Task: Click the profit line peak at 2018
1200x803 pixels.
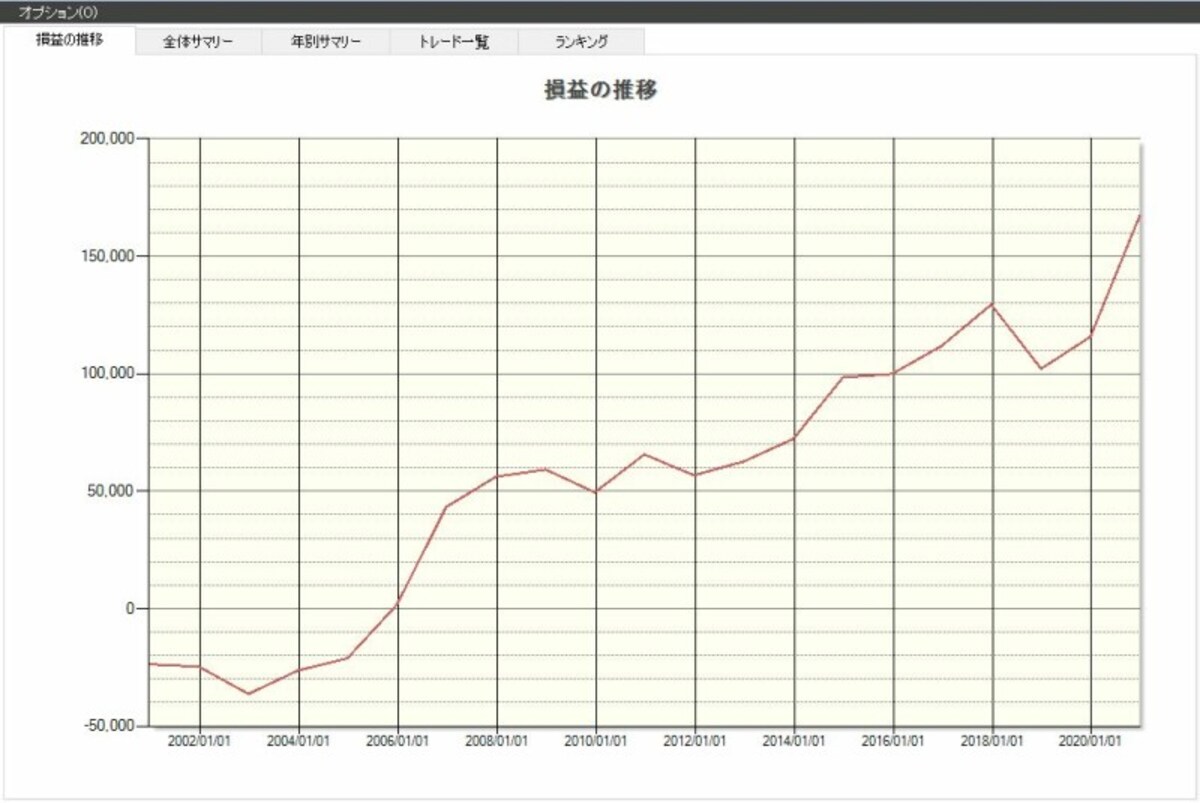Action: 992,304
